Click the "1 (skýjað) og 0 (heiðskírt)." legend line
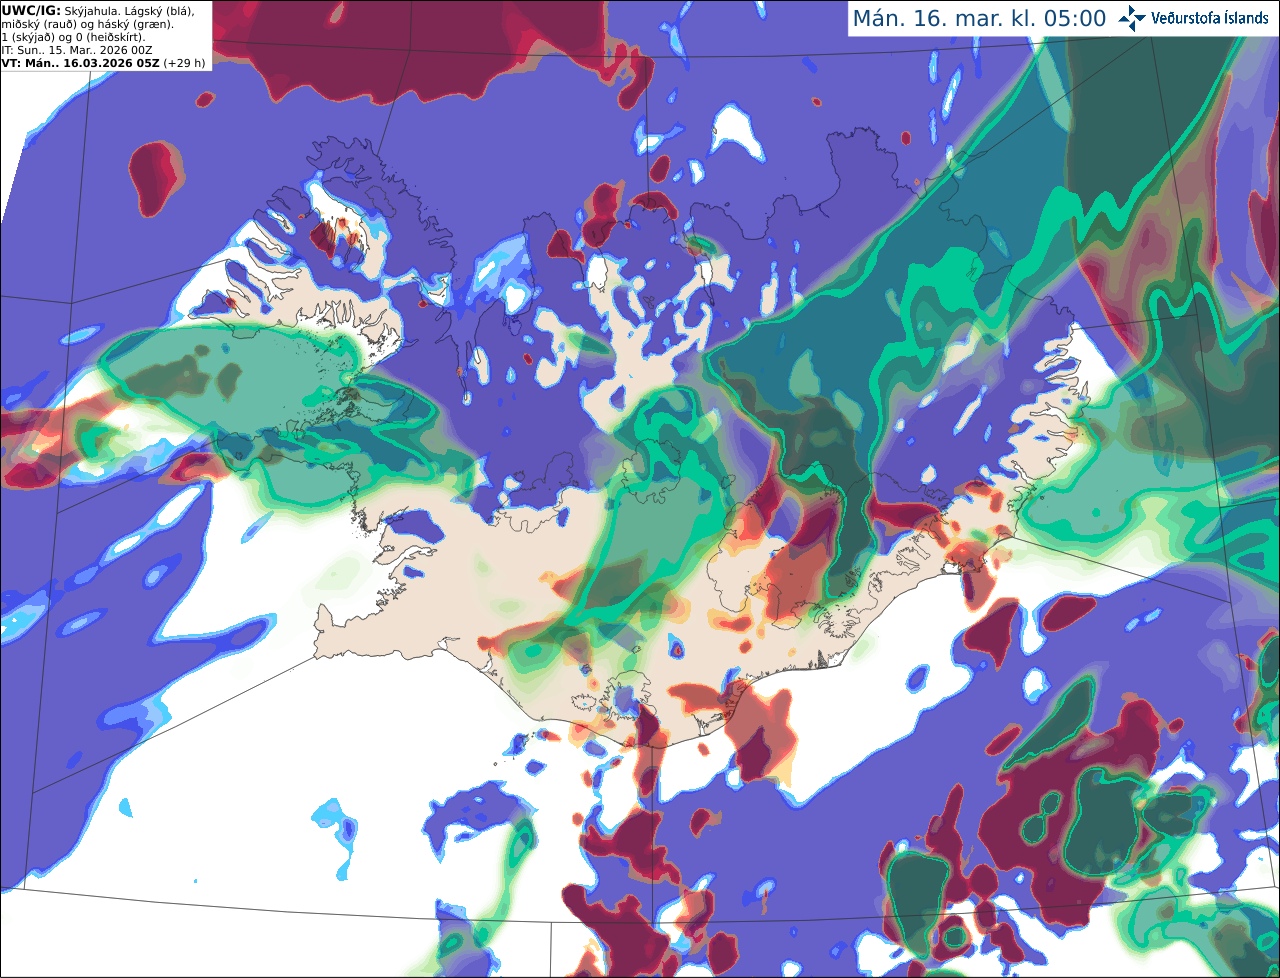 click(73, 37)
